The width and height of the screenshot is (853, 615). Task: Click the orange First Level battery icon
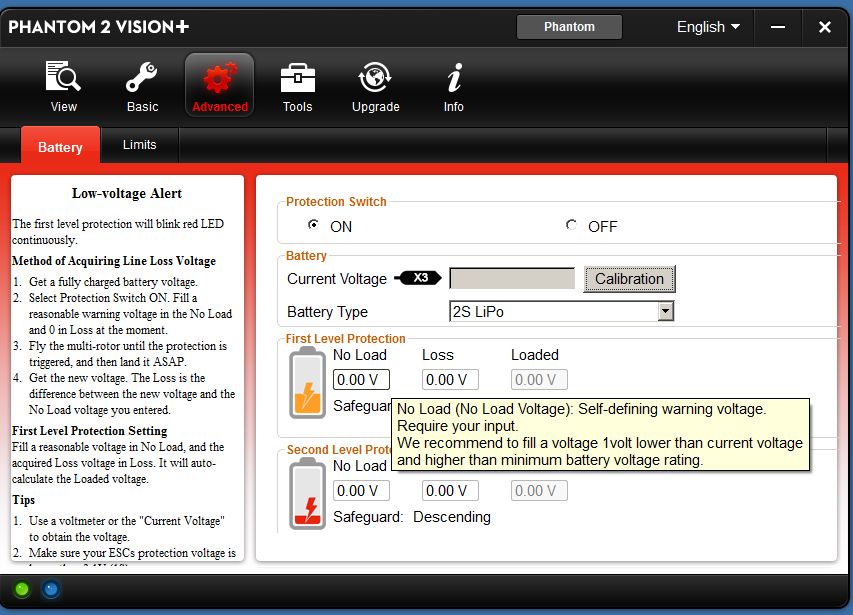[x=307, y=383]
